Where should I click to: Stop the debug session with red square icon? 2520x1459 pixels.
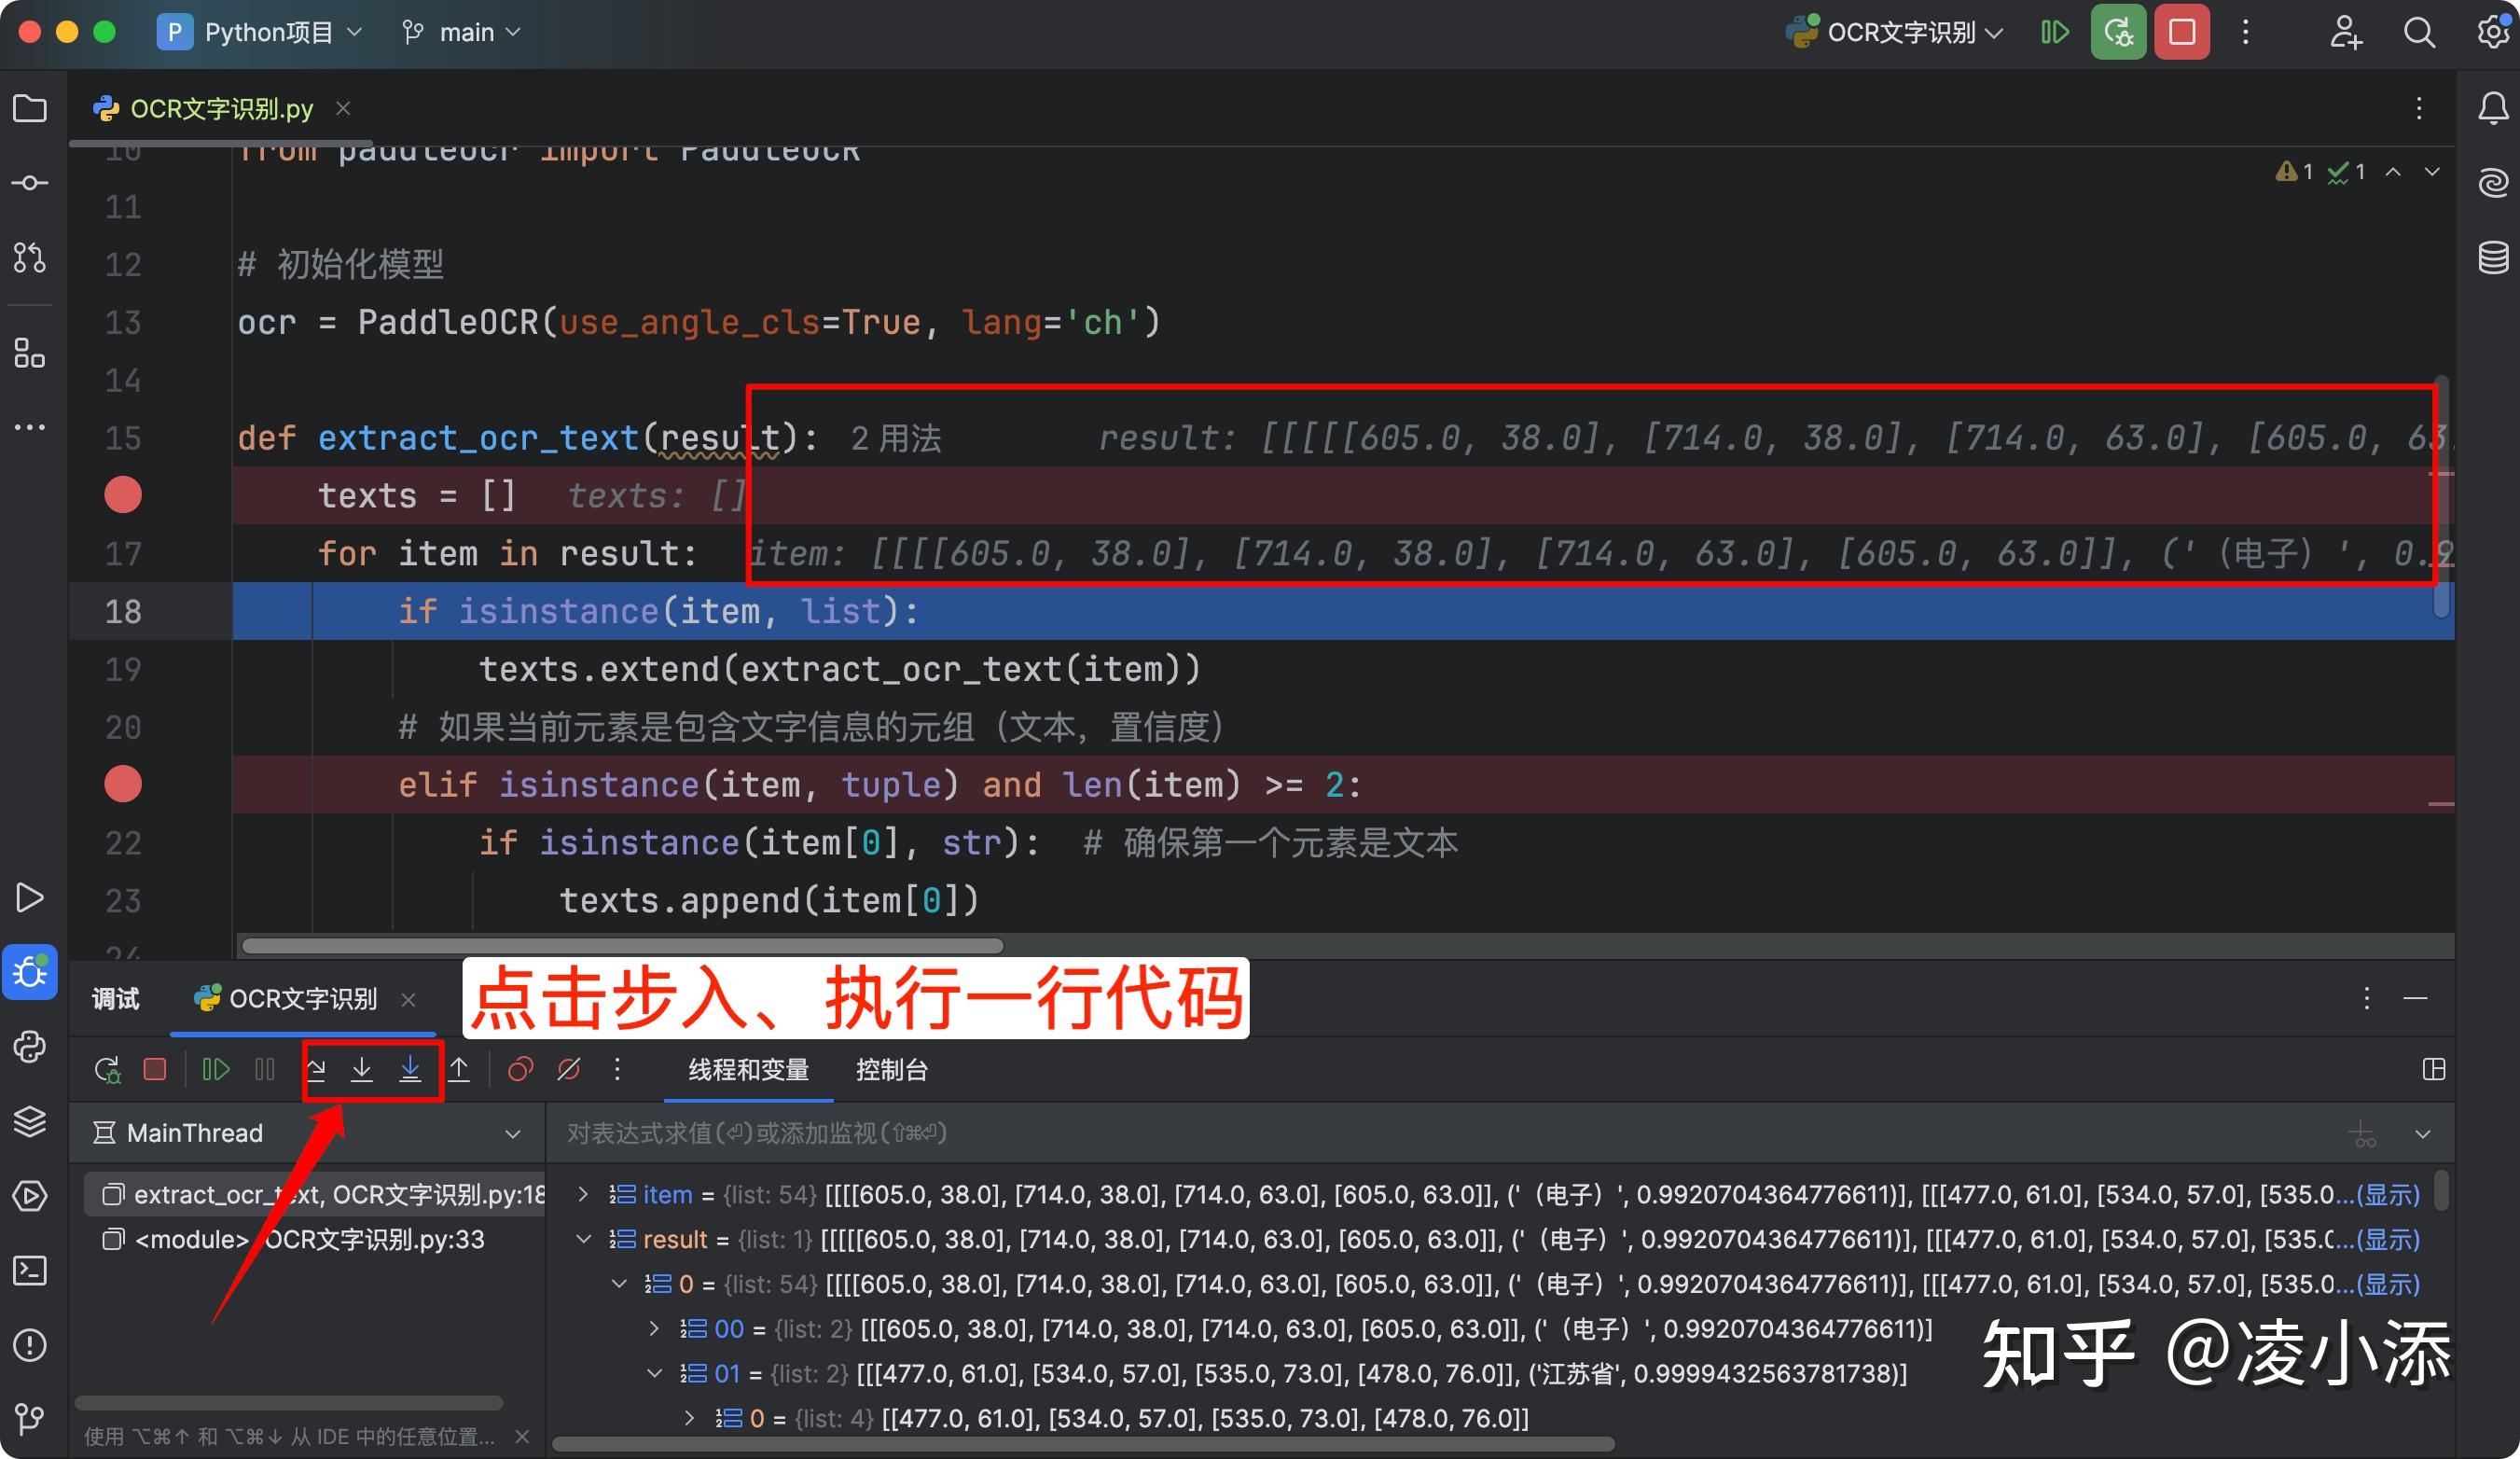155,1069
